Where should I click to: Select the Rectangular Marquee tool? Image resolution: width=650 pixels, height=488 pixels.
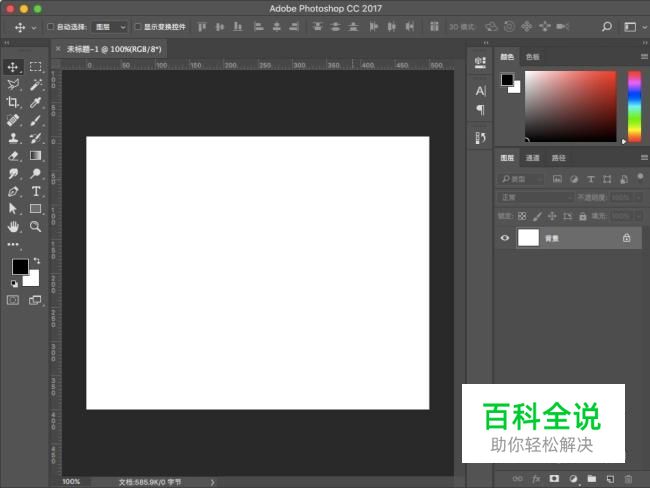pos(35,67)
